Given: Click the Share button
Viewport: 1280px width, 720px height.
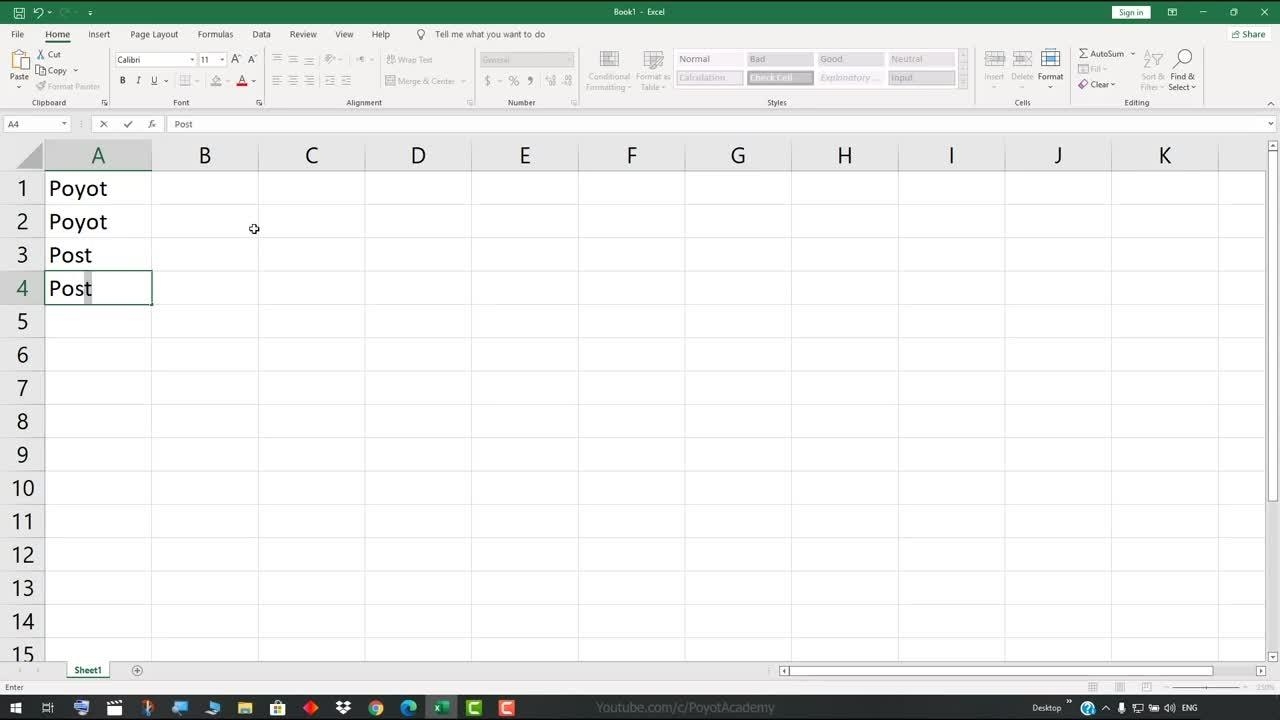Looking at the screenshot, I should click(x=1248, y=34).
